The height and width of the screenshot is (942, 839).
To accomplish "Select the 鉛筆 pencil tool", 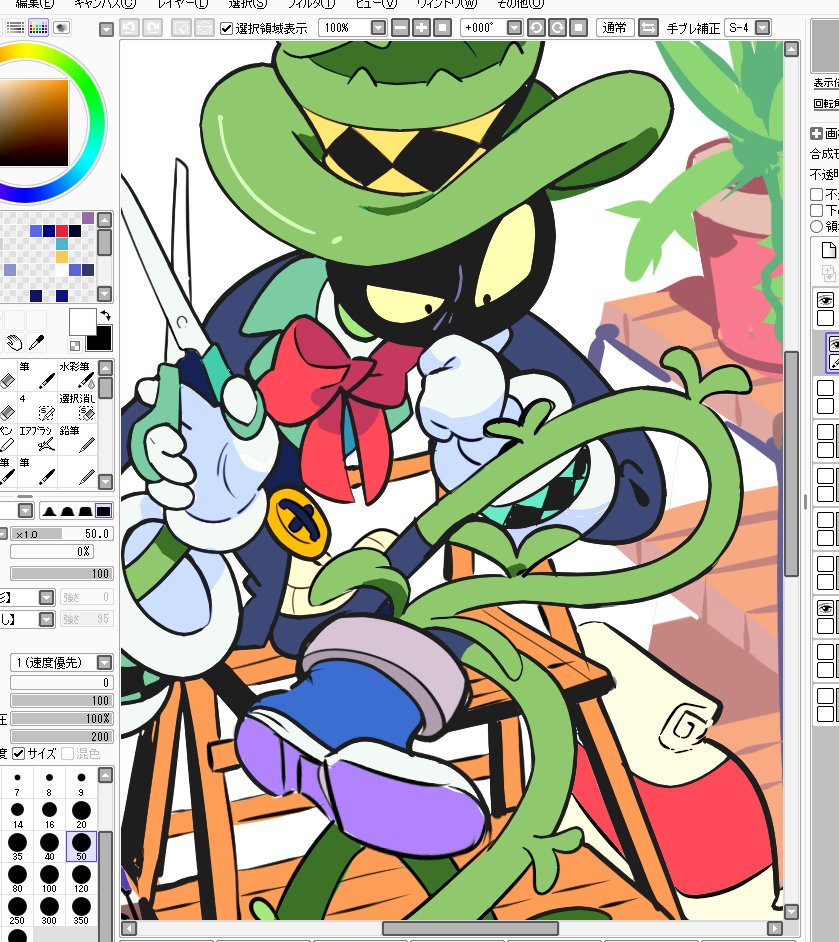I will tap(77, 439).
